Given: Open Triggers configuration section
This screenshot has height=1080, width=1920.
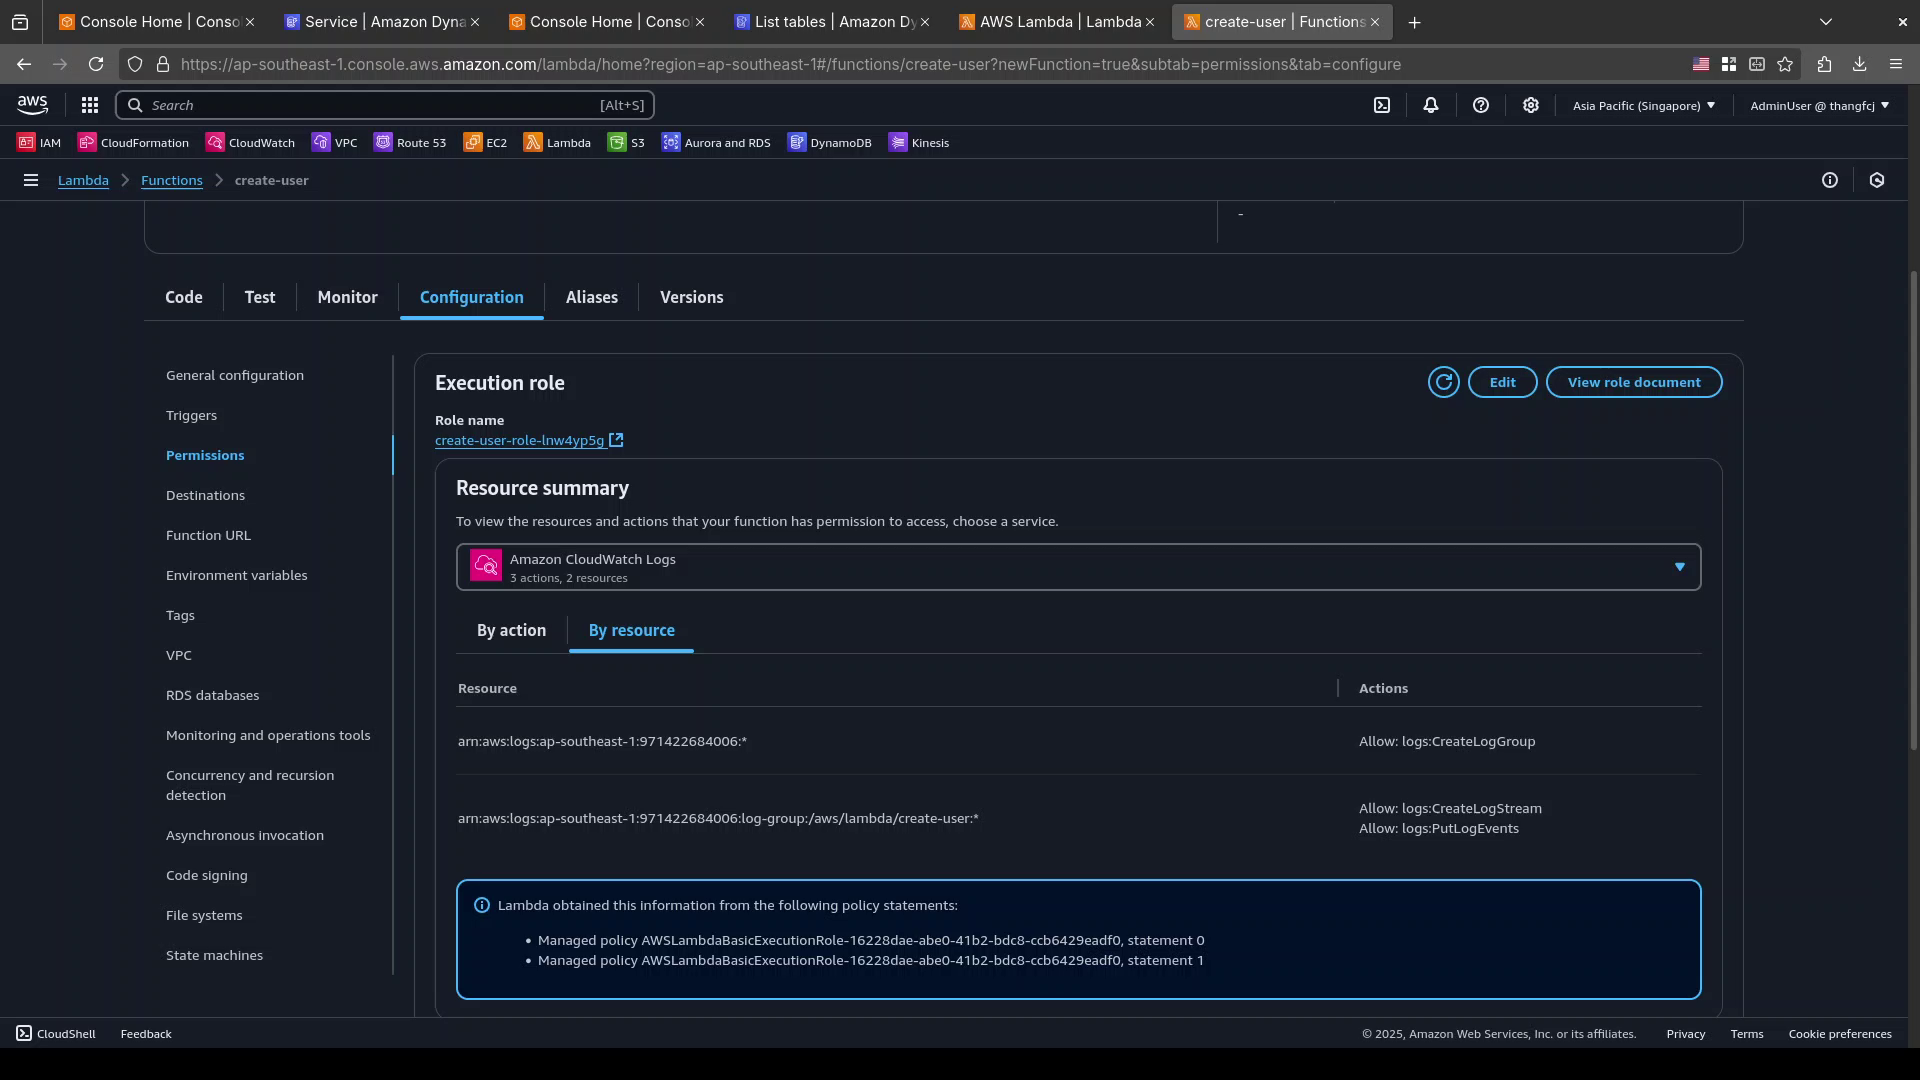Looking at the screenshot, I should coord(191,416).
